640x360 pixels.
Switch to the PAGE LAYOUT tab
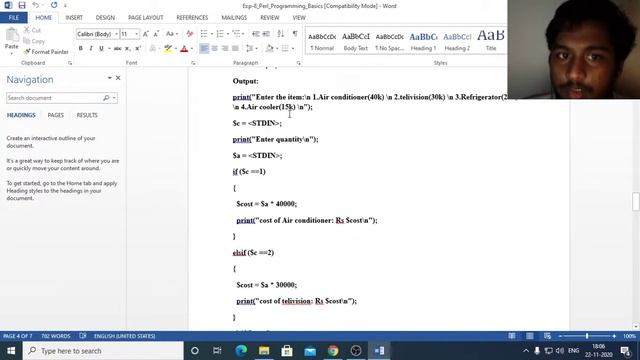tap(145, 18)
